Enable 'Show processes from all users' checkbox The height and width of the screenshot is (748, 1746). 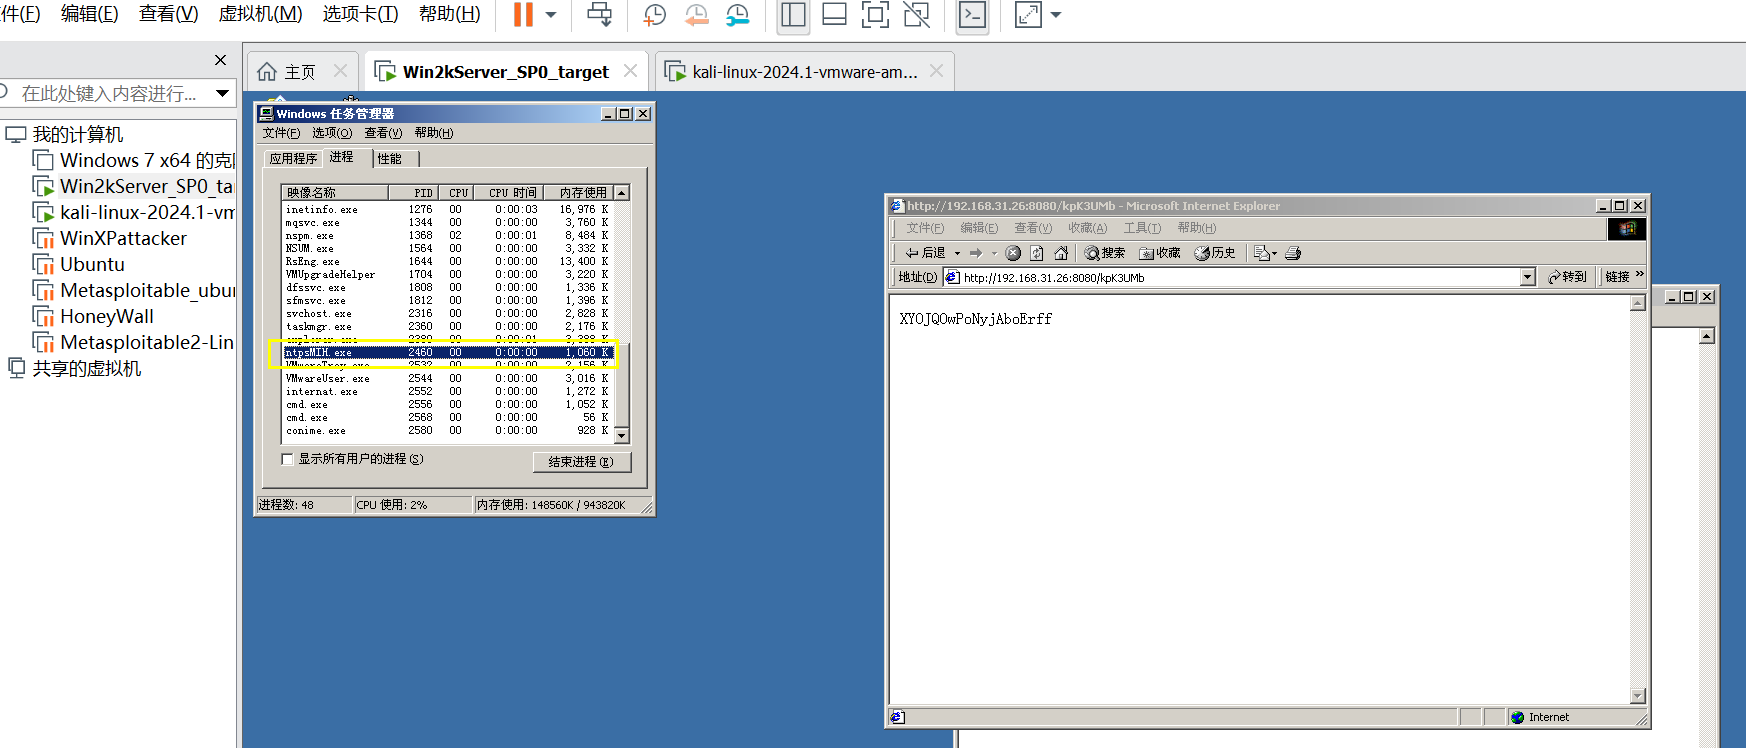point(288,459)
